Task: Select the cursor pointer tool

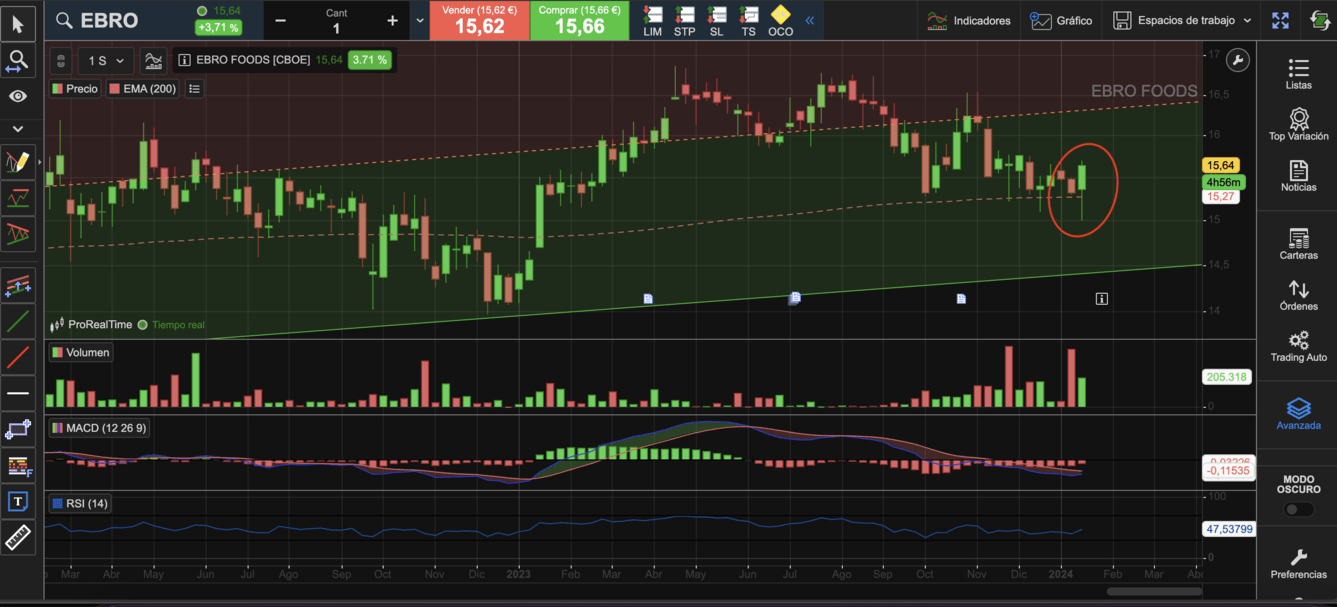Action: click(18, 24)
